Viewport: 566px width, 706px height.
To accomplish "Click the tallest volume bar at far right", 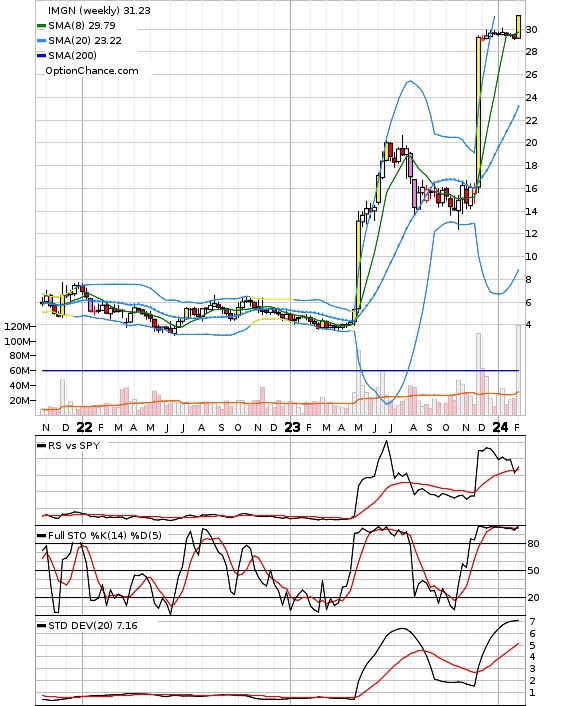I will tap(518, 370).
